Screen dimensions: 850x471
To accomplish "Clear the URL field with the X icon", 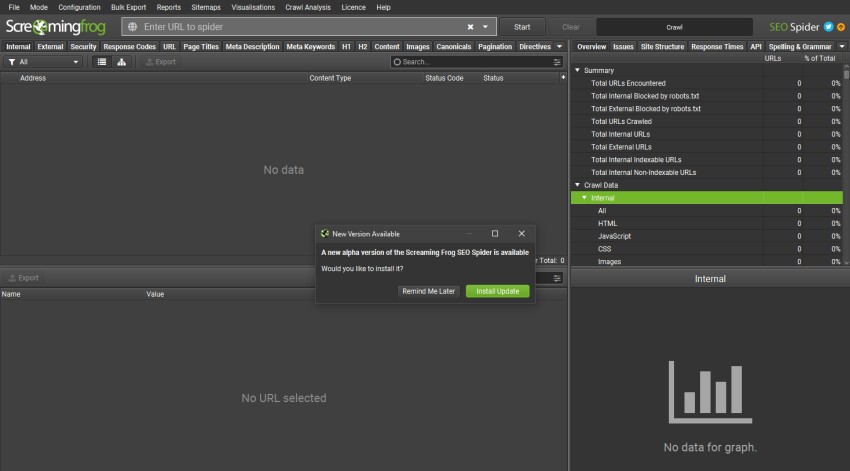I will 470,27.
